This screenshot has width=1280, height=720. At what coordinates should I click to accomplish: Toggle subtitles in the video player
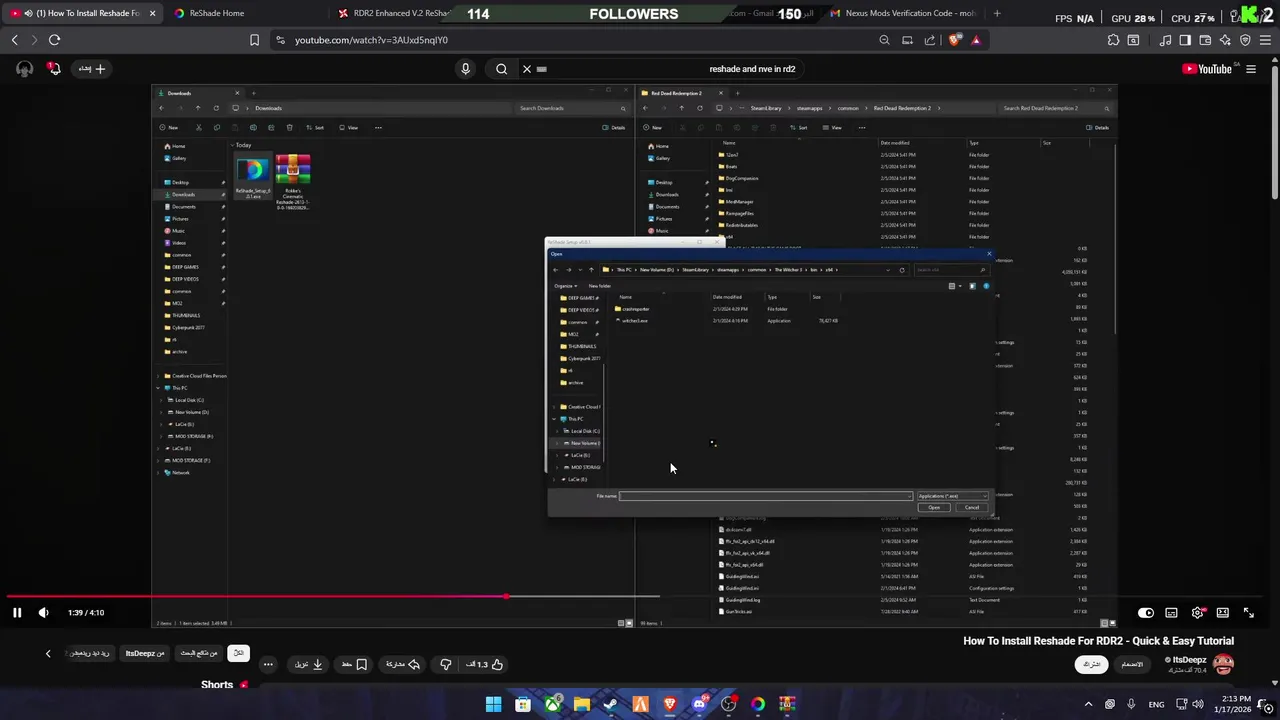click(1171, 613)
